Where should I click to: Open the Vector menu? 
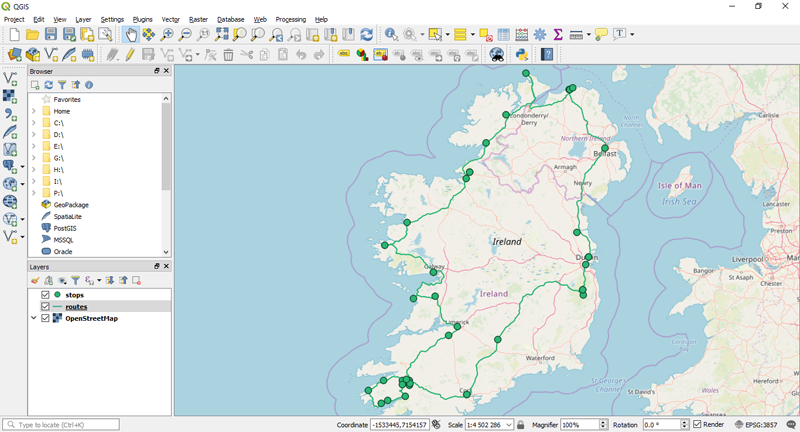point(170,19)
